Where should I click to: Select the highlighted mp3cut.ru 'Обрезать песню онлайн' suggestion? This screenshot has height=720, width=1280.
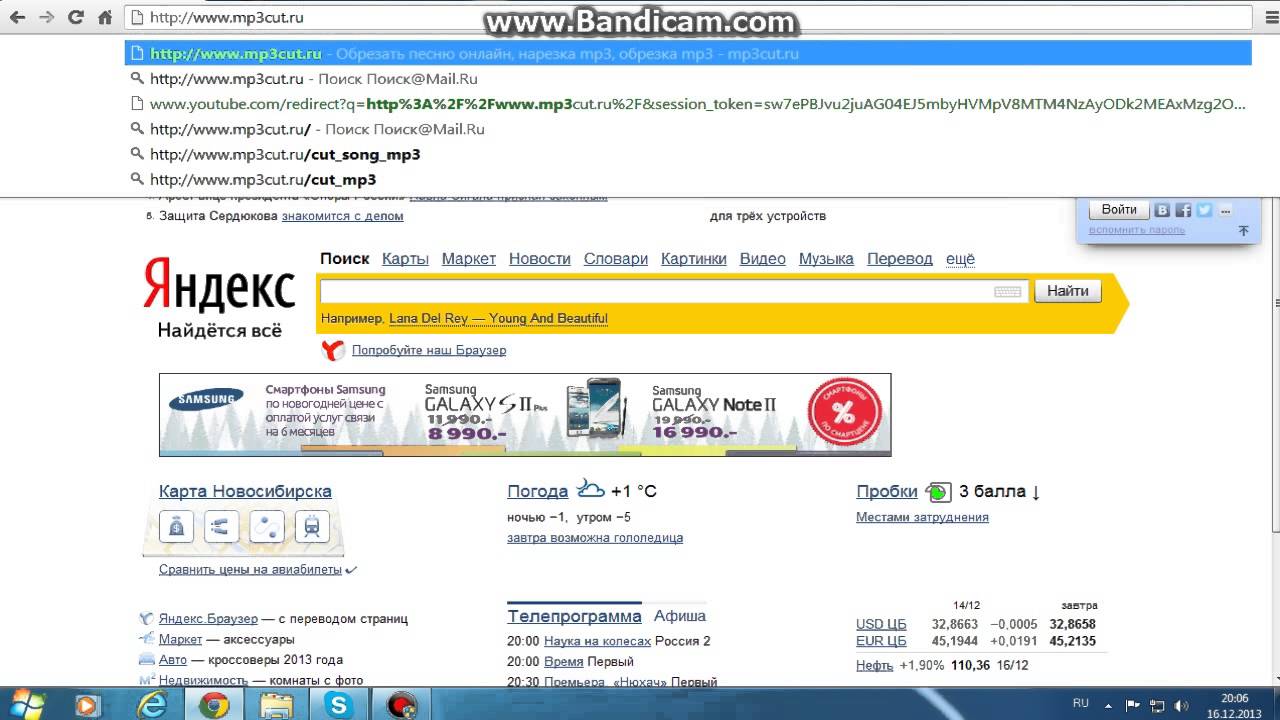coord(689,54)
